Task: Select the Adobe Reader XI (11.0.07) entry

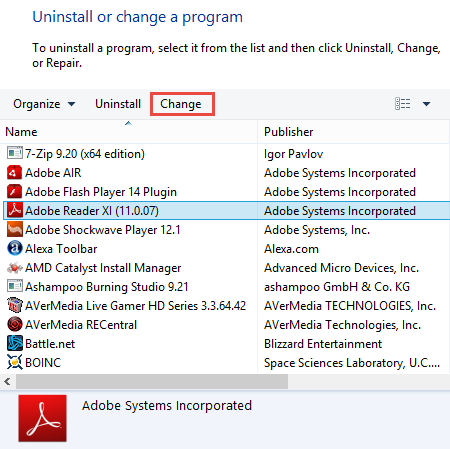Action: 226,211
